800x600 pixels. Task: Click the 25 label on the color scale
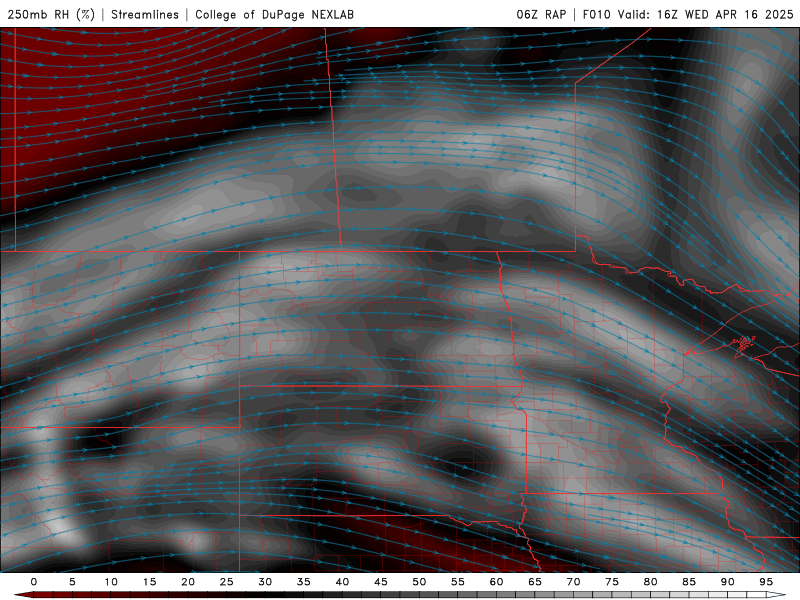coord(227,582)
